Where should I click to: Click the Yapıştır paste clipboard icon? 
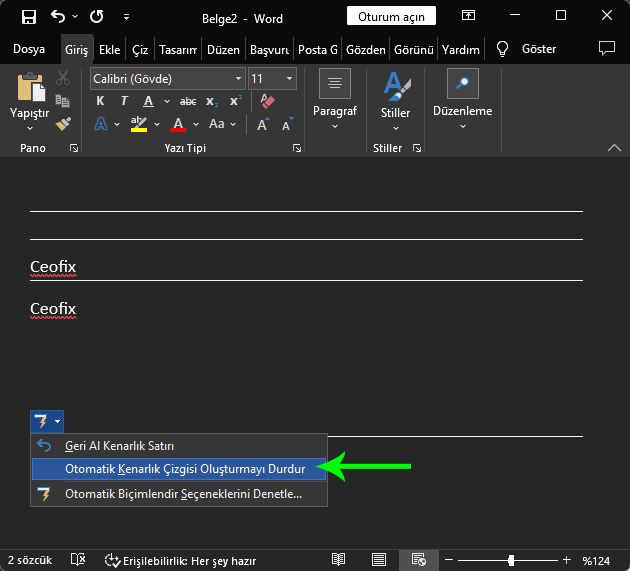tap(30, 87)
